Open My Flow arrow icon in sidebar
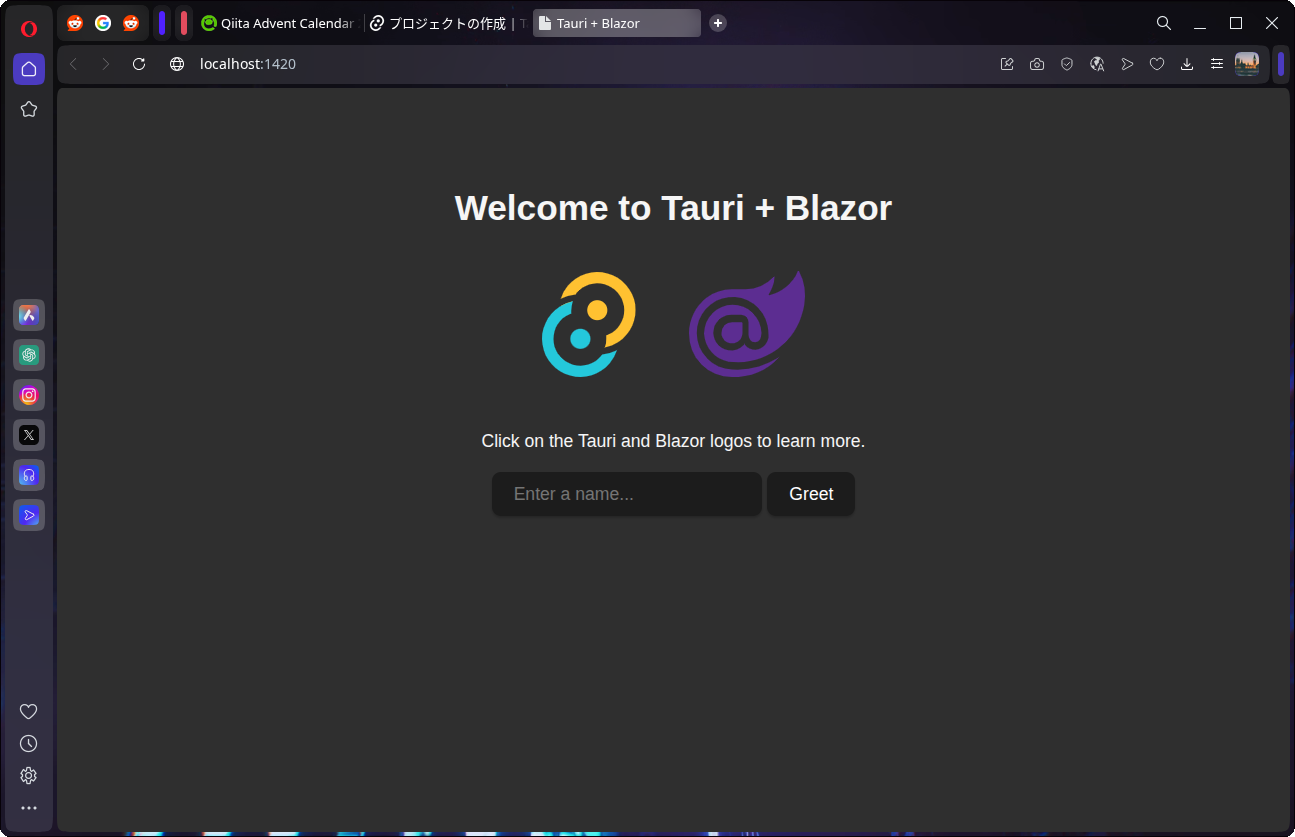Image resolution: width=1295 pixels, height=837 pixels. 29,515
